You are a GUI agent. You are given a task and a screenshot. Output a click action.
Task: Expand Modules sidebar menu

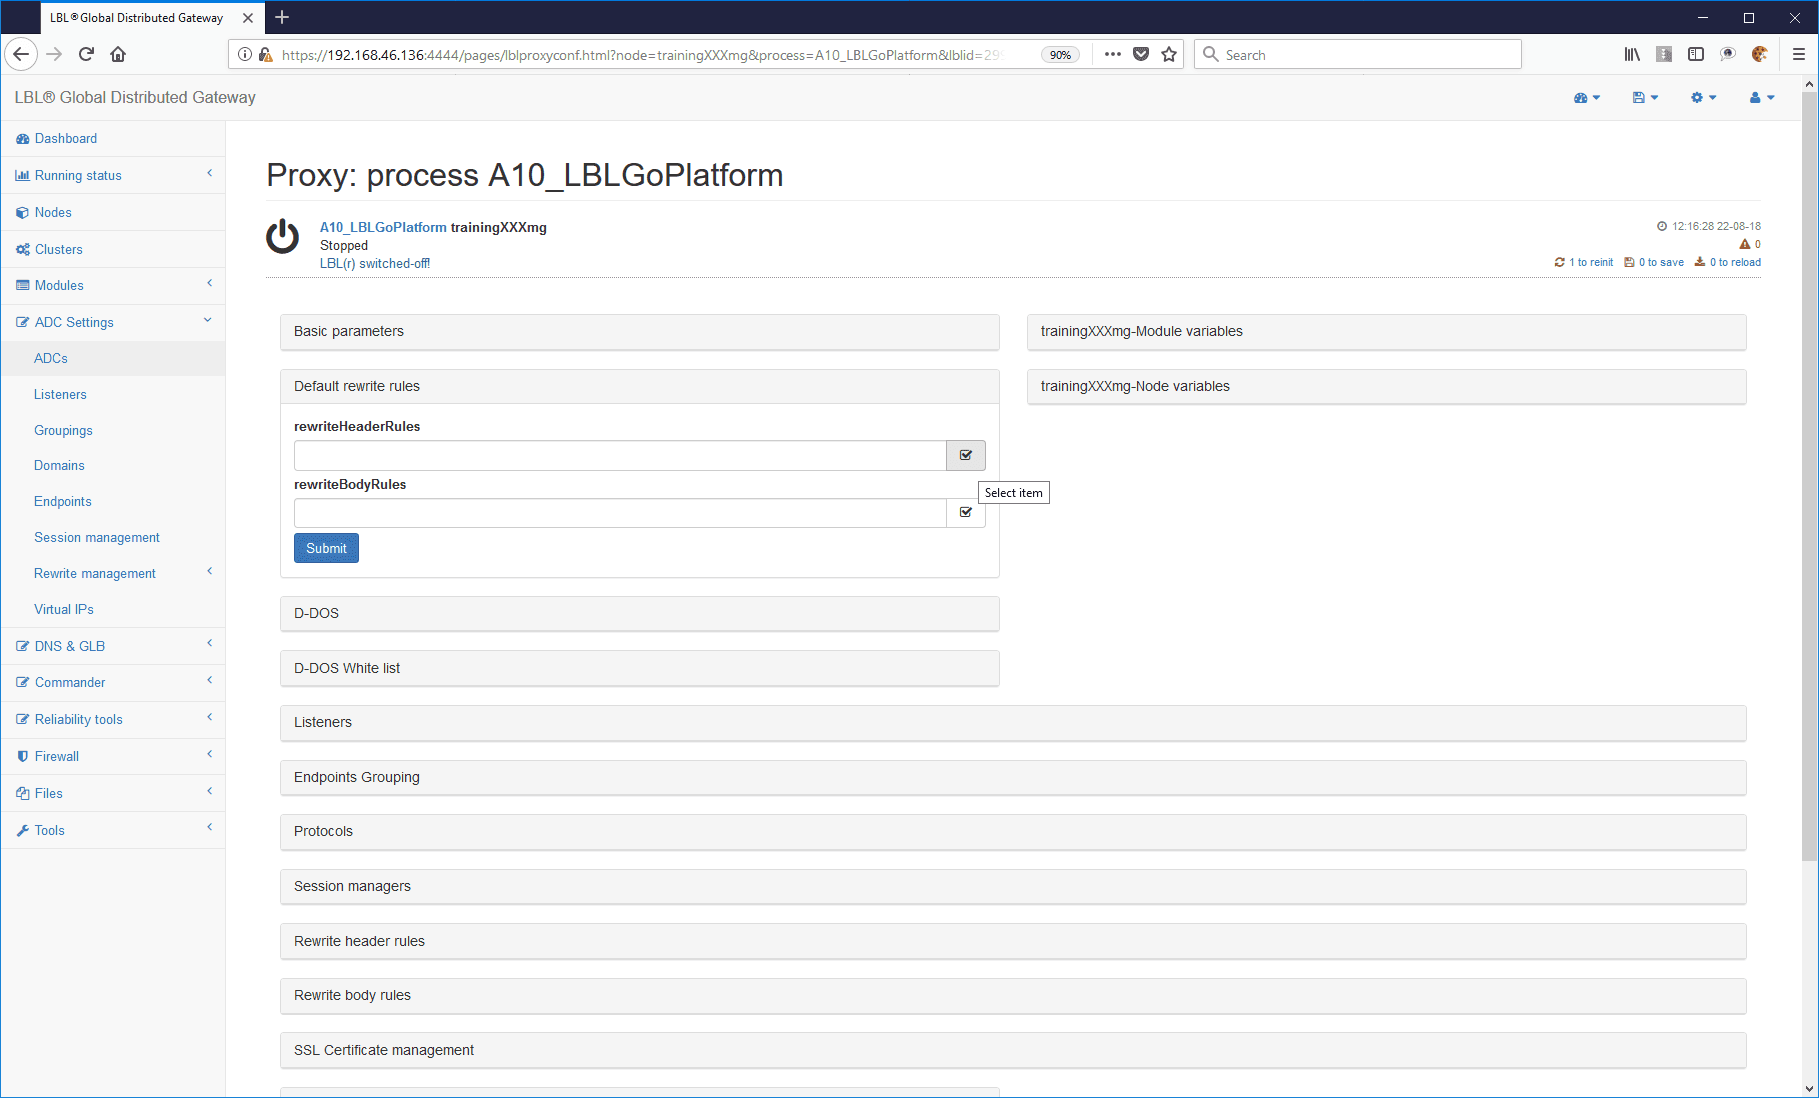[113, 285]
